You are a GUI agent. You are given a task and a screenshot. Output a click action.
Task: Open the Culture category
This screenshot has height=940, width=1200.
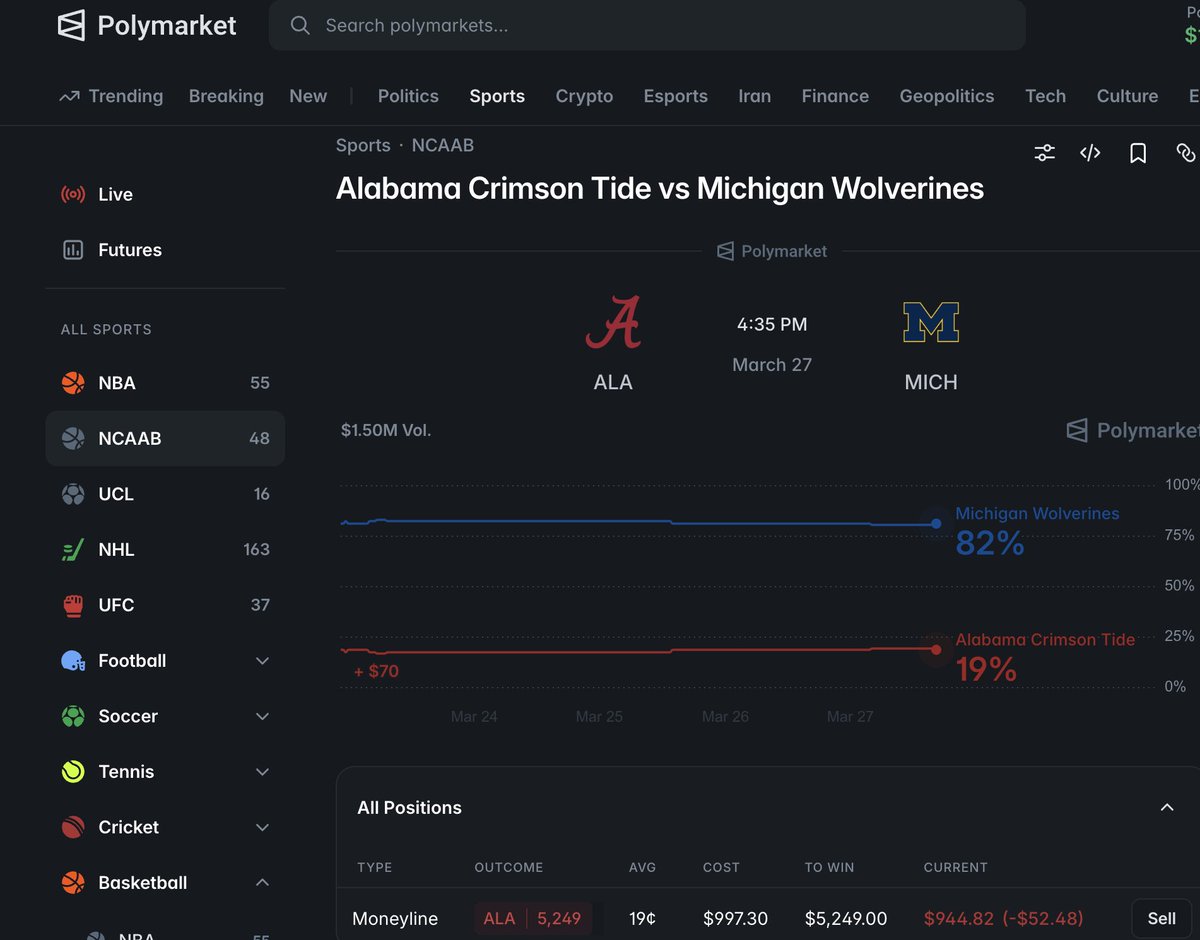click(1127, 96)
